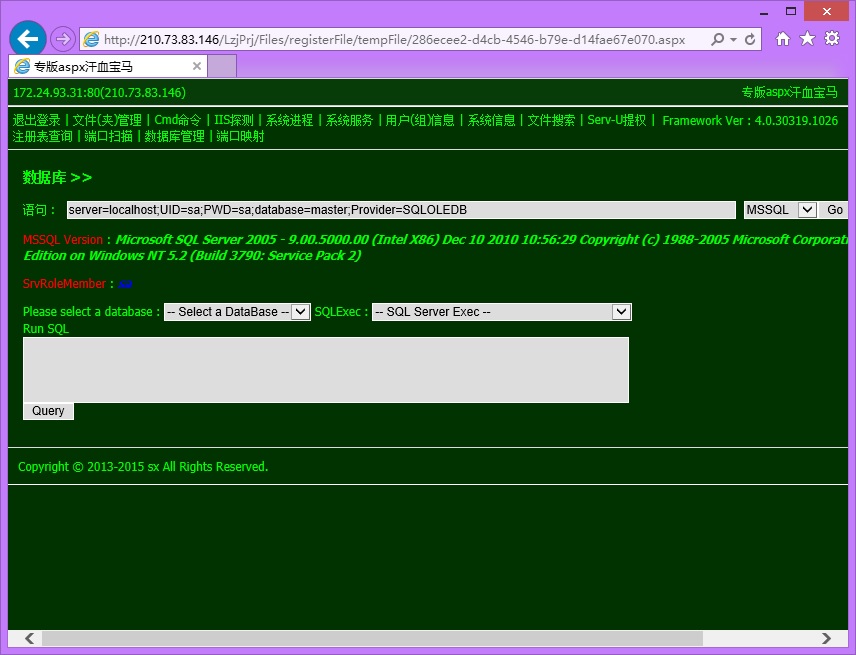The image size is (856, 655).
Task: Click 退出登录 logout link
Action: coord(37,120)
